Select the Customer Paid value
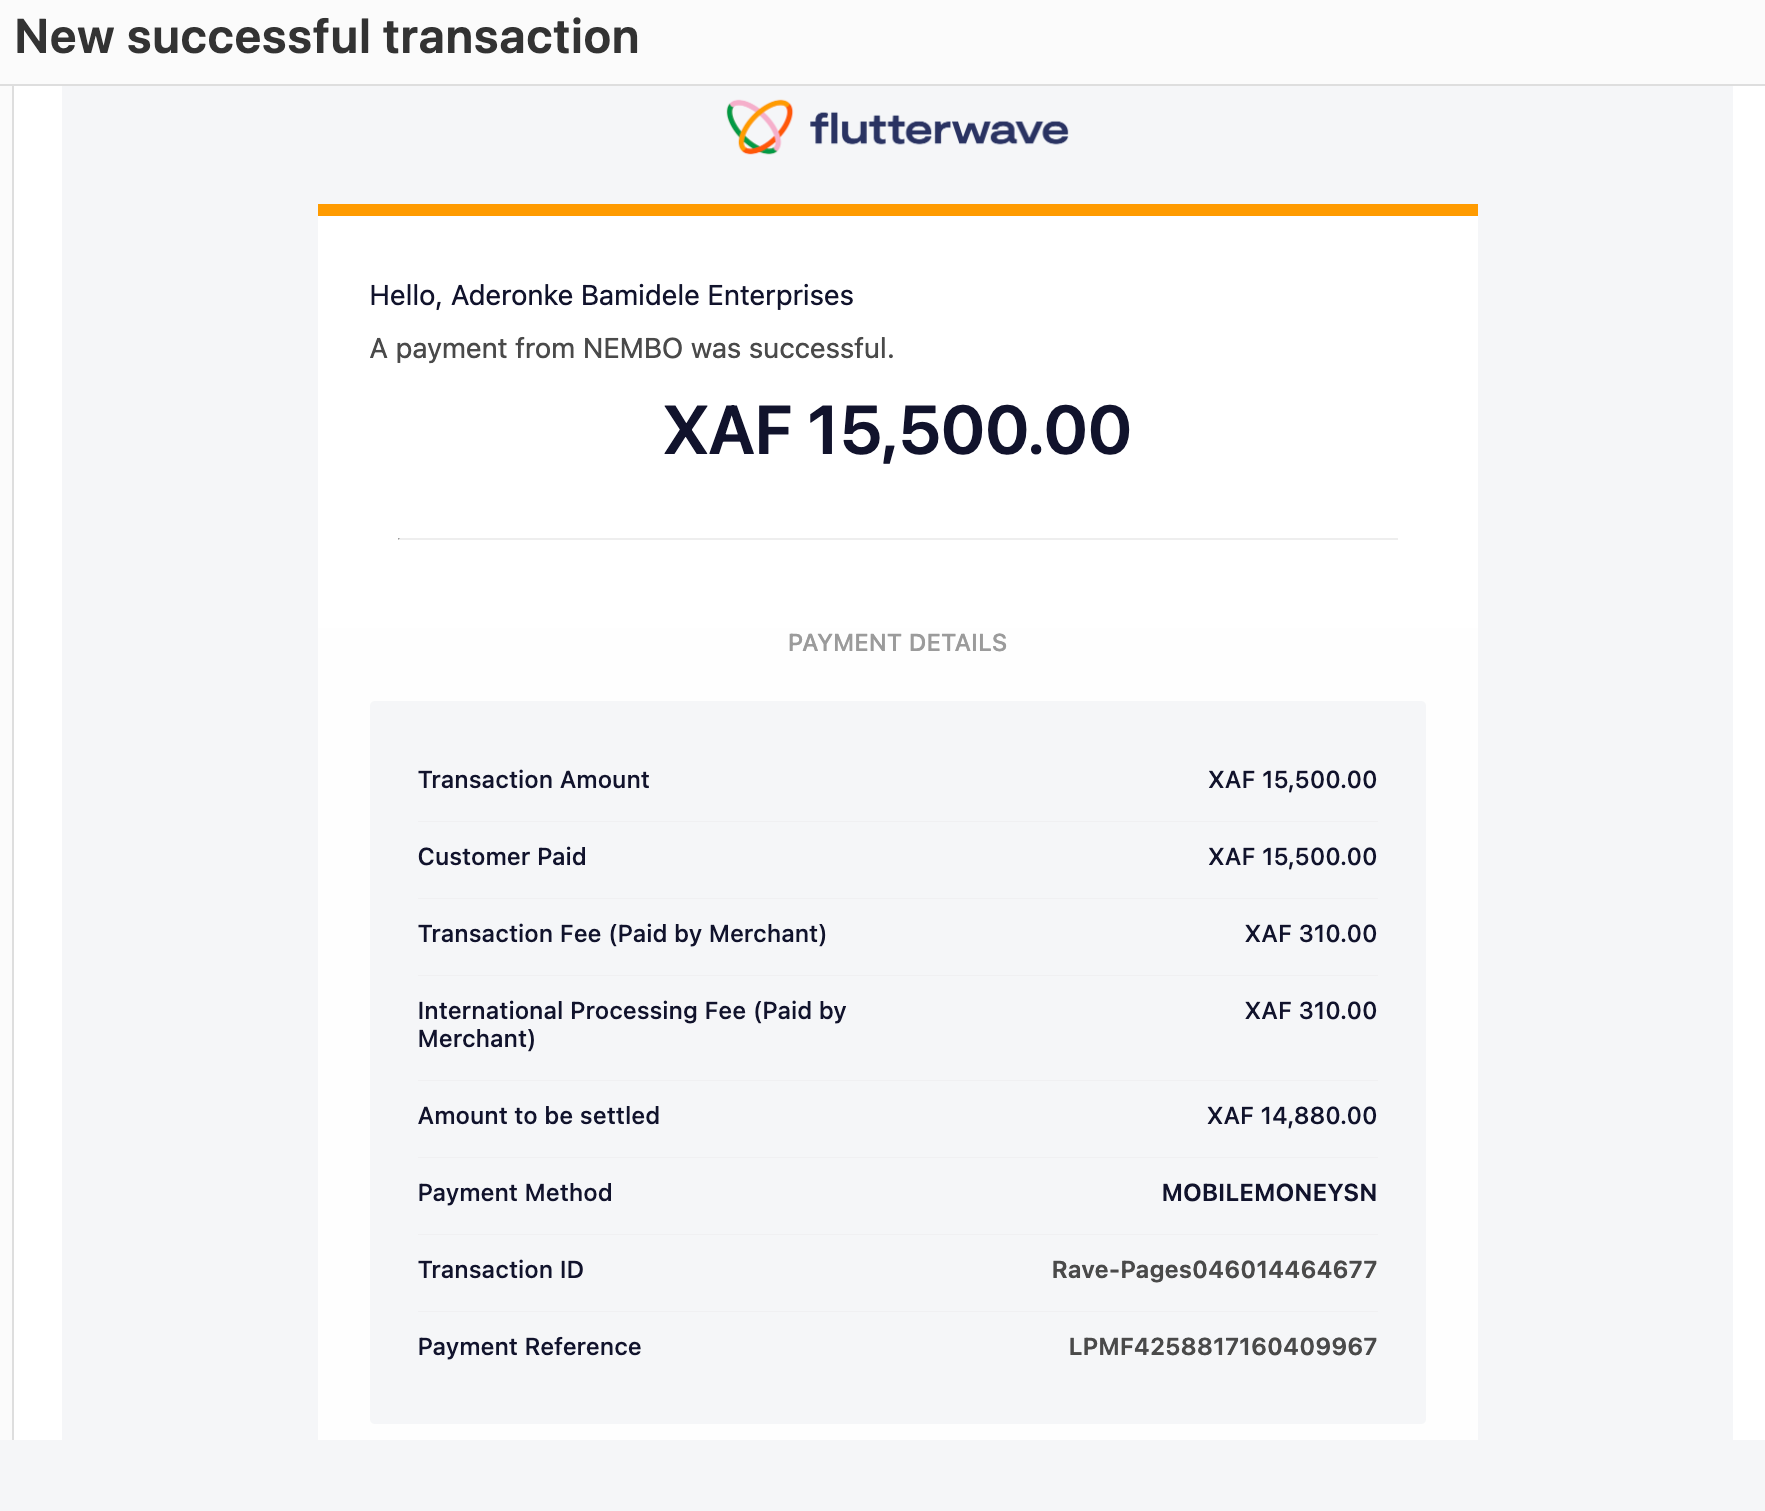 (1292, 857)
